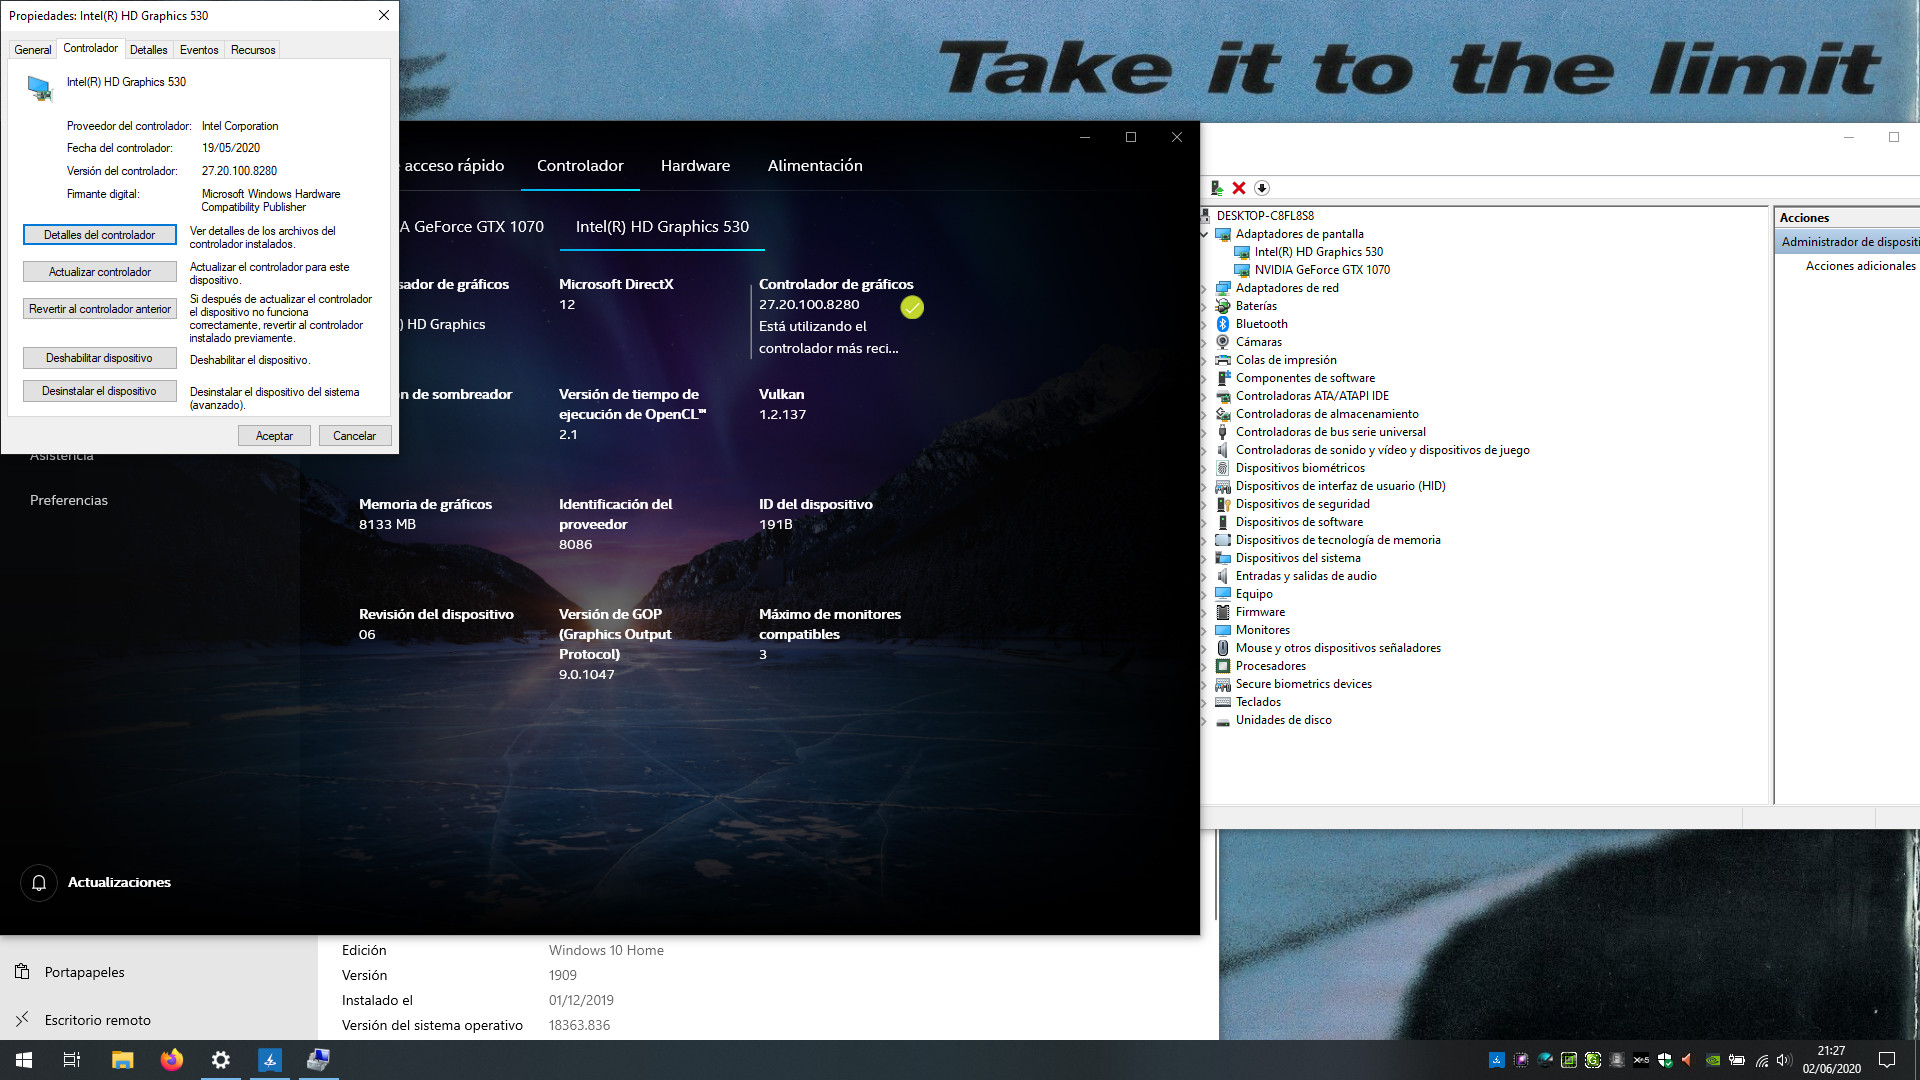Click the update driver toolbar icon in Device Manager
Image resolution: width=1920 pixels, height=1080 pixels.
1217,188
